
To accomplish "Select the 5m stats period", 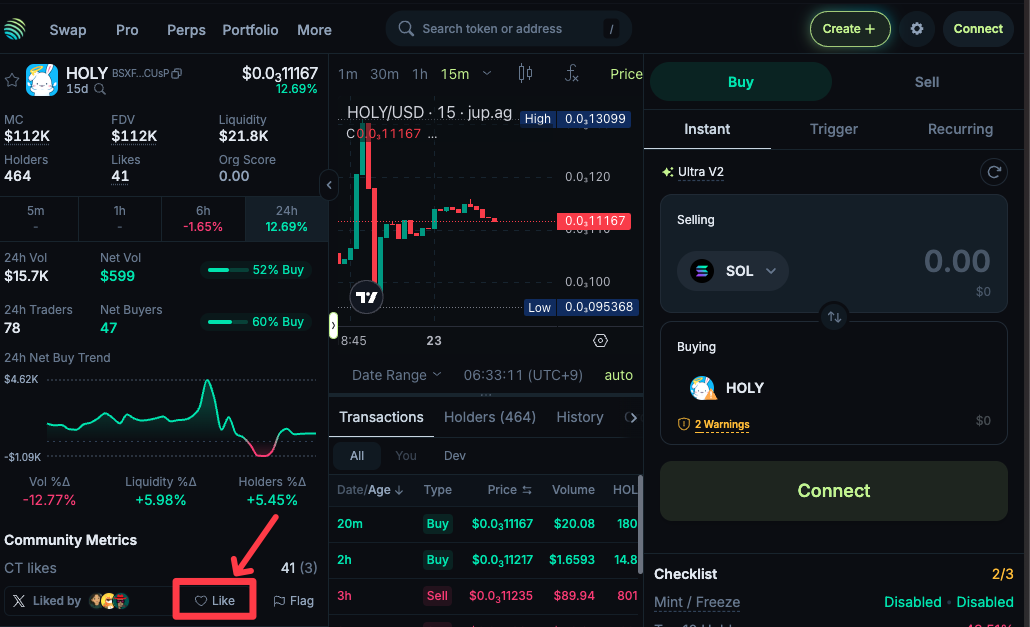I will point(39,219).
